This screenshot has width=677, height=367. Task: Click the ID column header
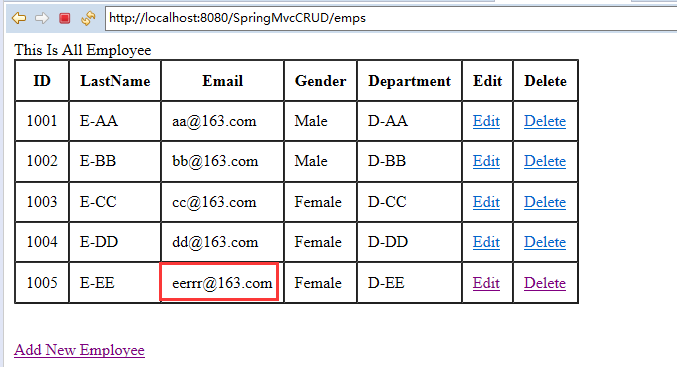pyautogui.click(x=42, y=81)
